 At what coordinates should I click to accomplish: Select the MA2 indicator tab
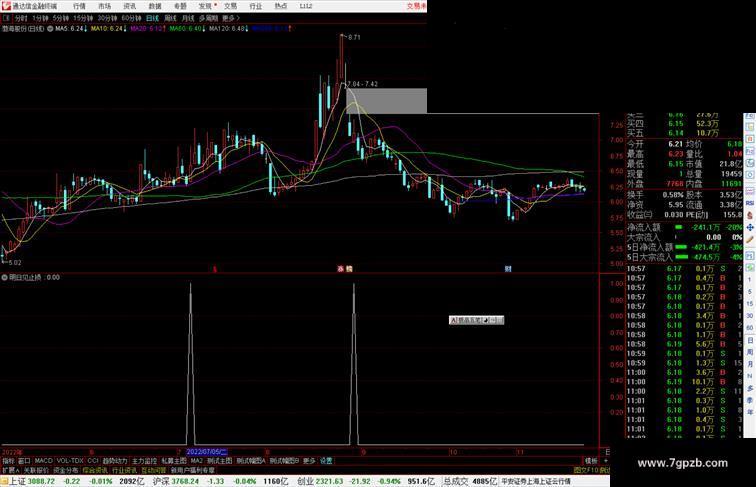point(197,461)
